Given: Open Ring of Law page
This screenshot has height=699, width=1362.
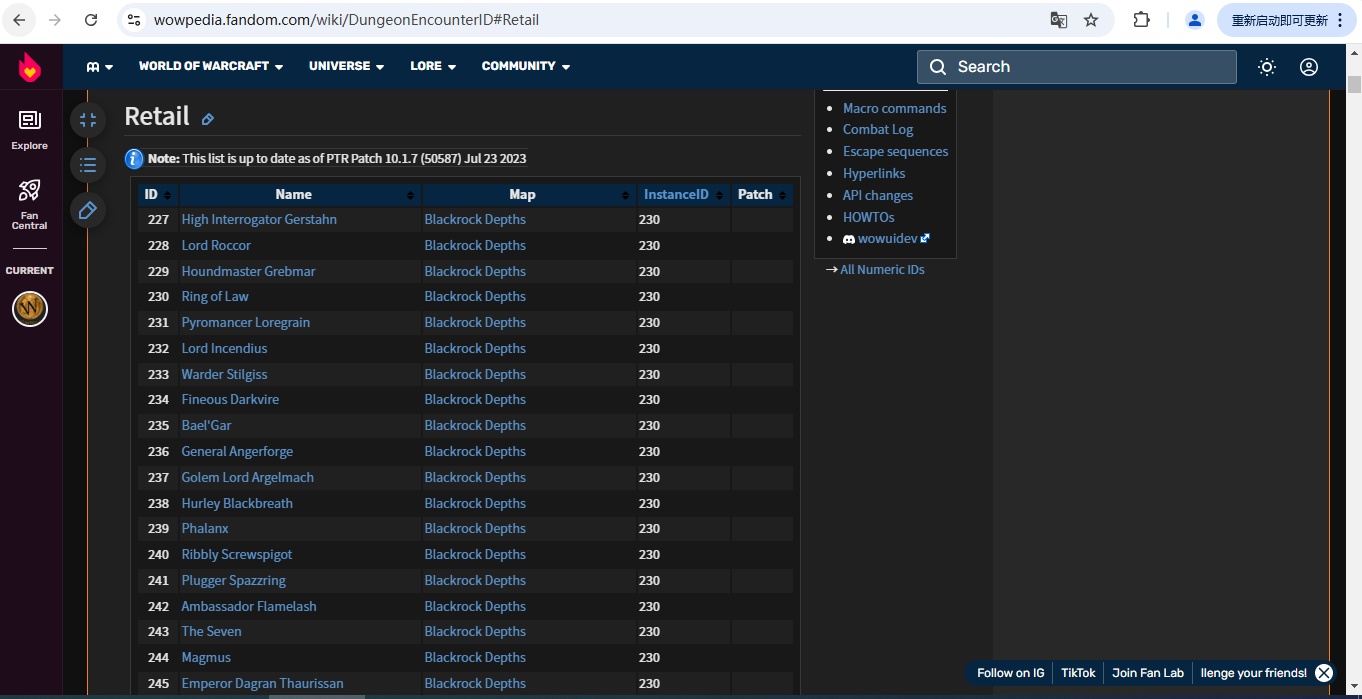Looking at the screenshot, I should pos(215,296).
